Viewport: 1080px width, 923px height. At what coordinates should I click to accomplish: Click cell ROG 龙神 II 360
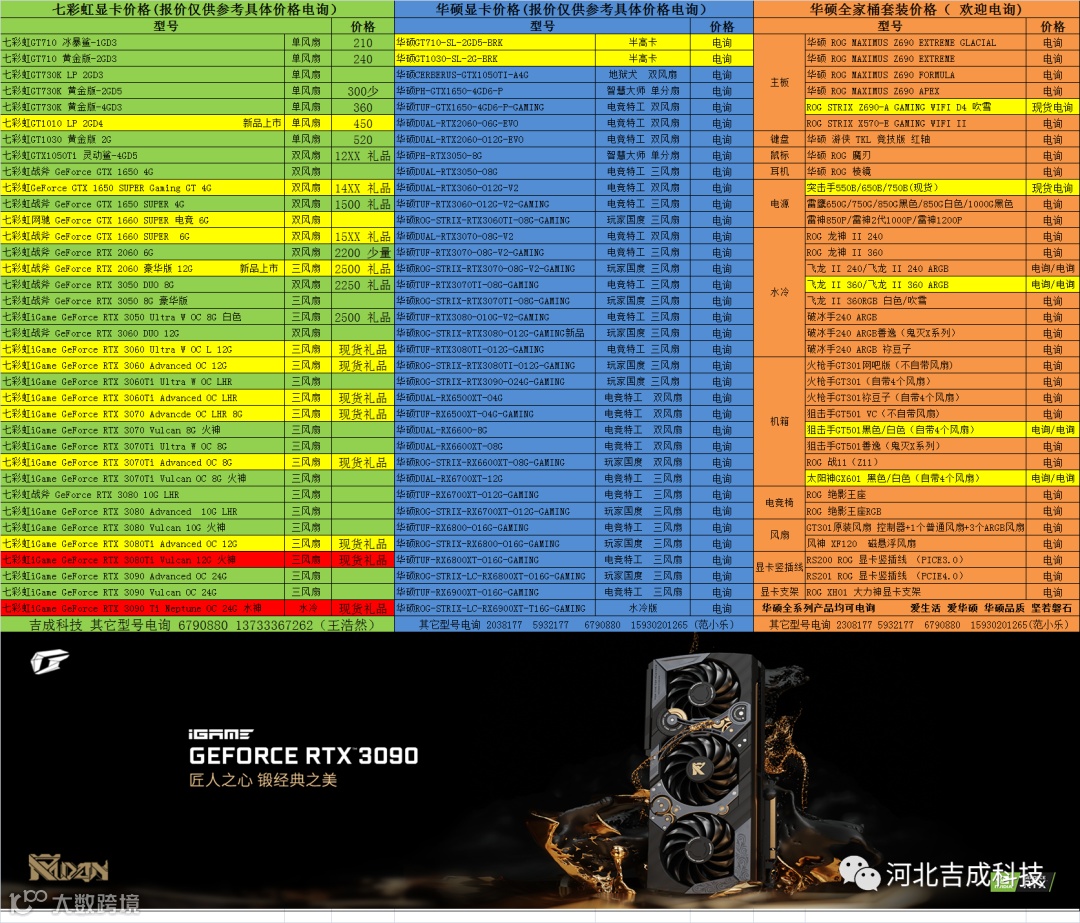click(x=915, y=252)
